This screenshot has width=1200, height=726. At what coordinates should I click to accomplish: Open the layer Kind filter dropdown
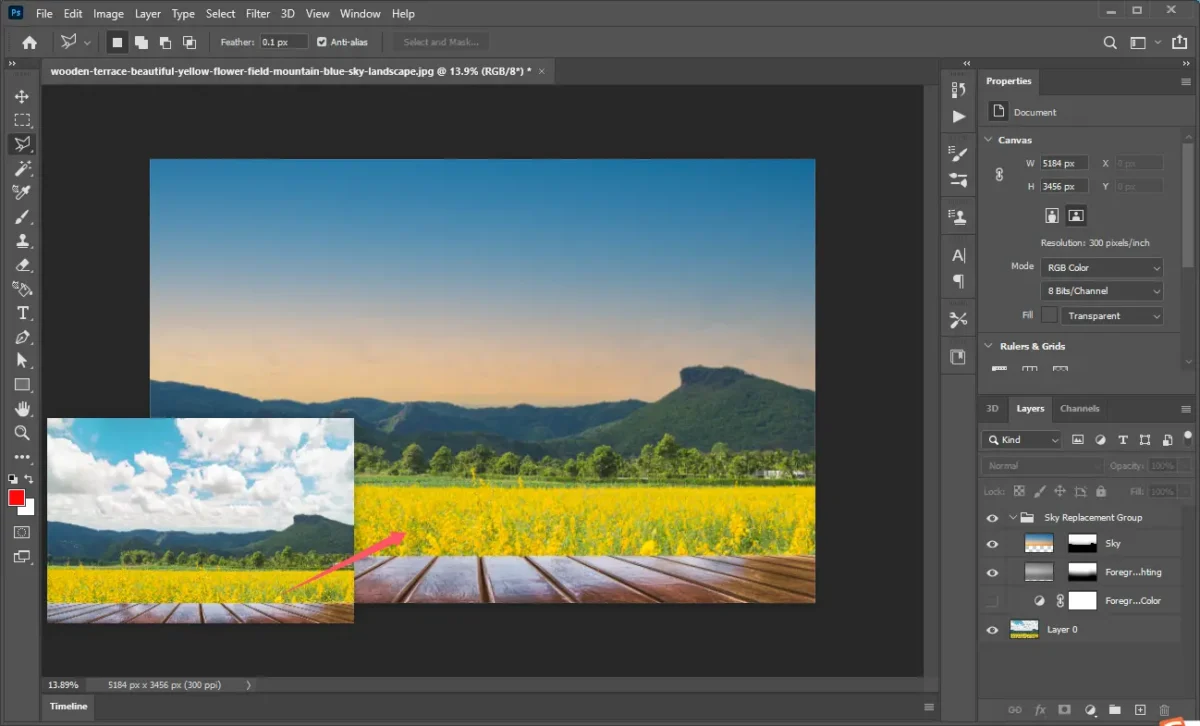click(1021, 440)
